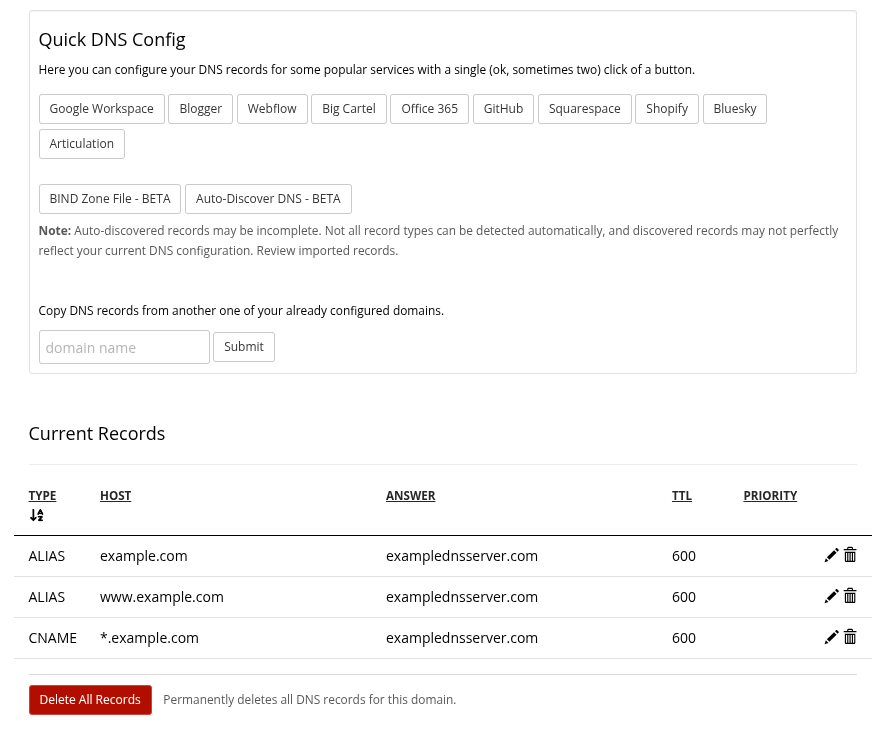880x737 pixels.
Task: Configure DNS for Google Workspace
Action: click(101, 108)
